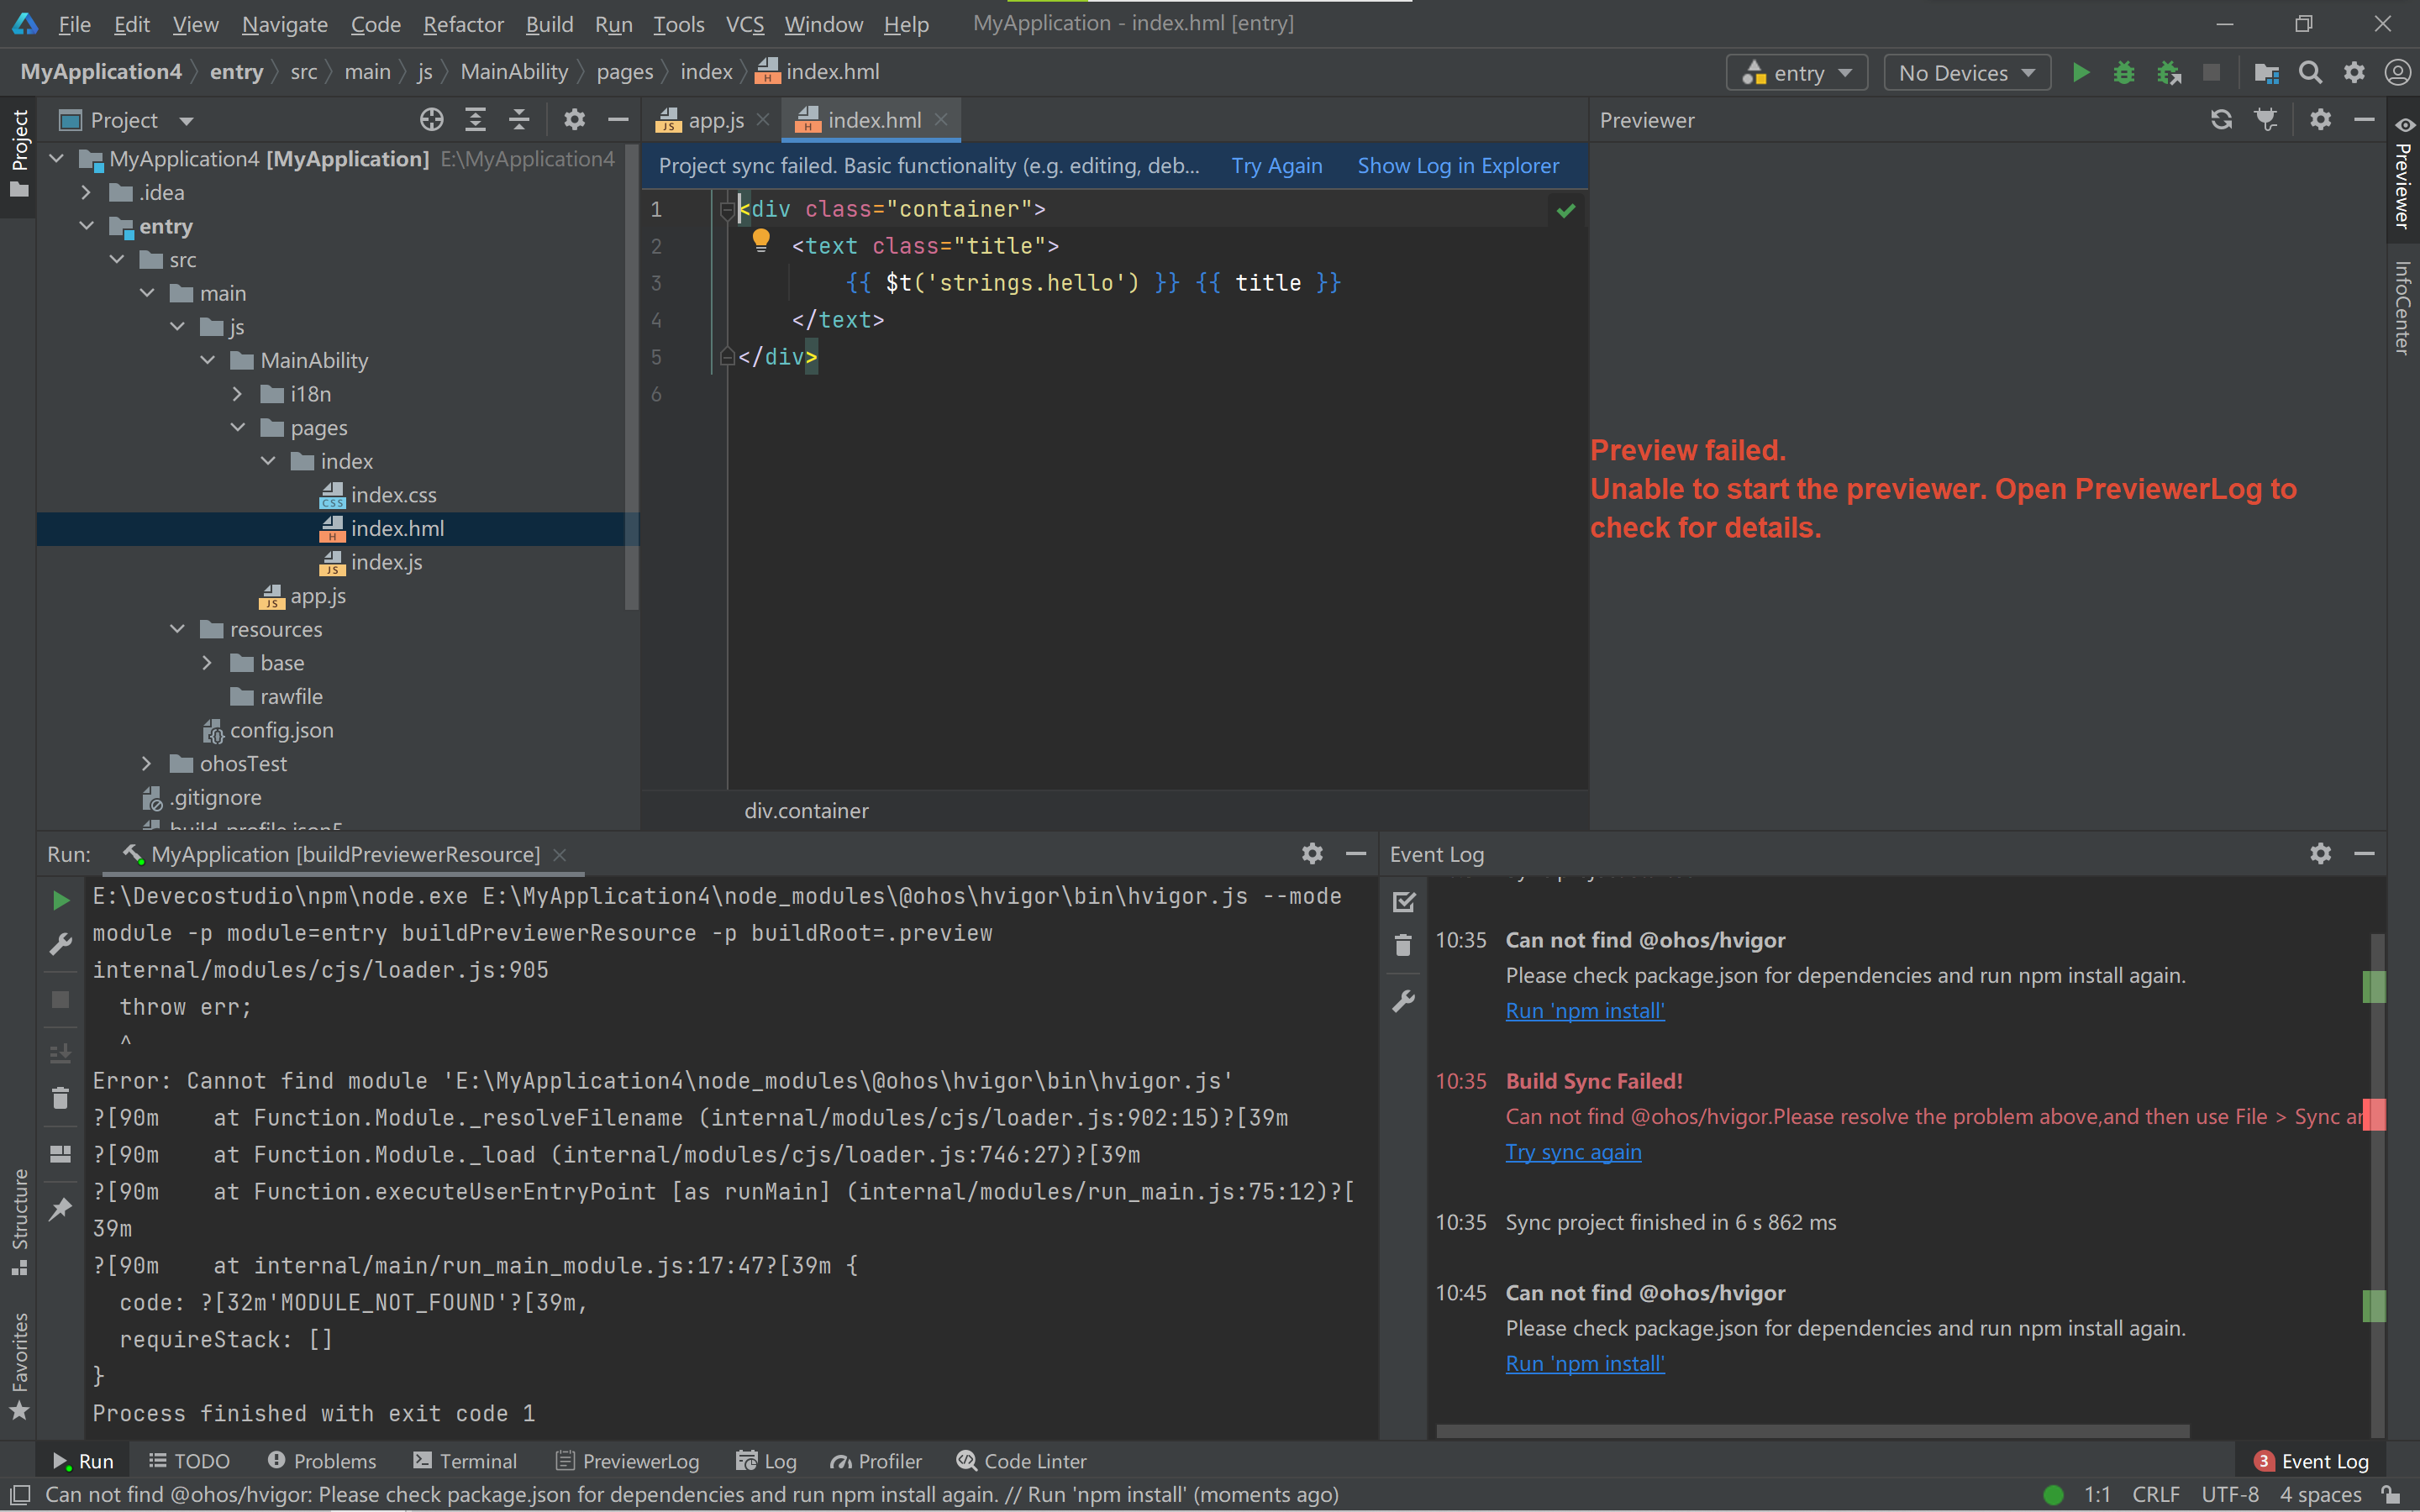2420x1512 pixels.
Task: Change CRLF line separator in status bar
Action: [2155, 1494]
